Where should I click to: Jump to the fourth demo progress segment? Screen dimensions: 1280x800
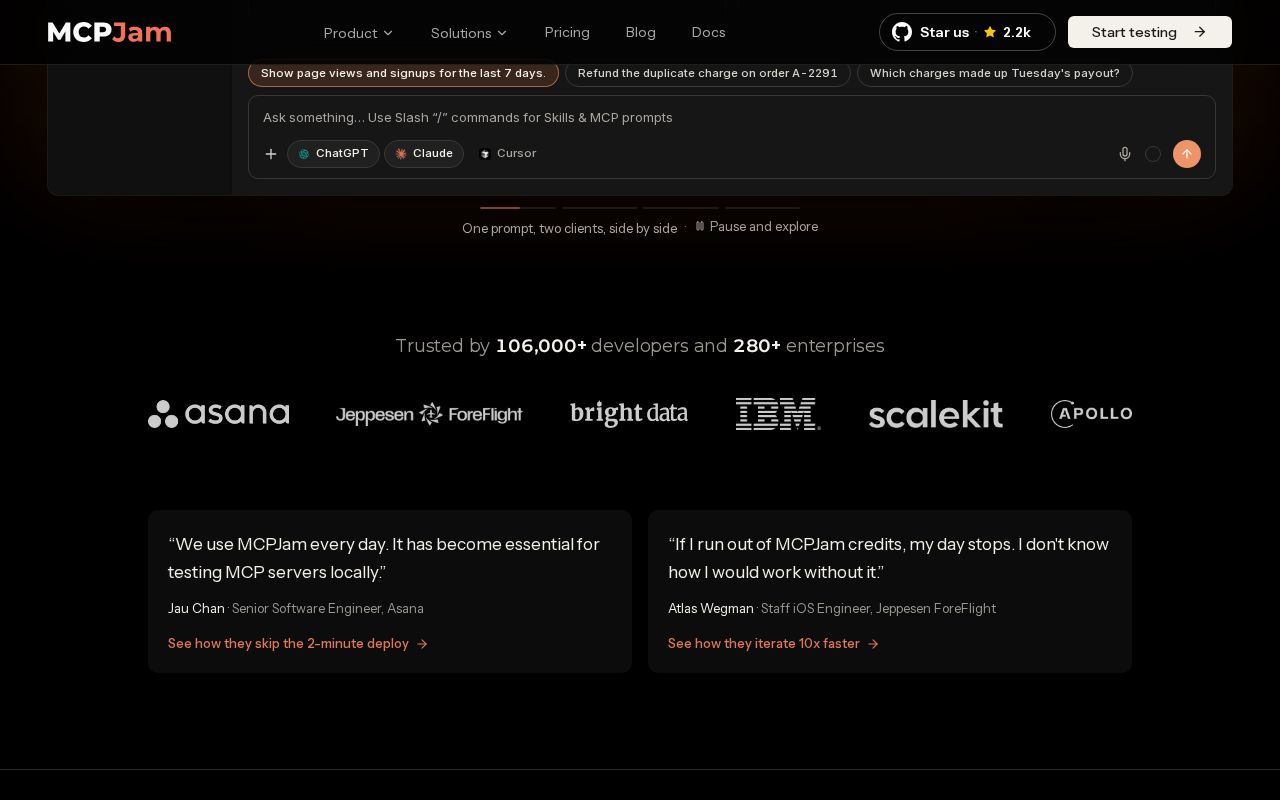tap(762, 208)
